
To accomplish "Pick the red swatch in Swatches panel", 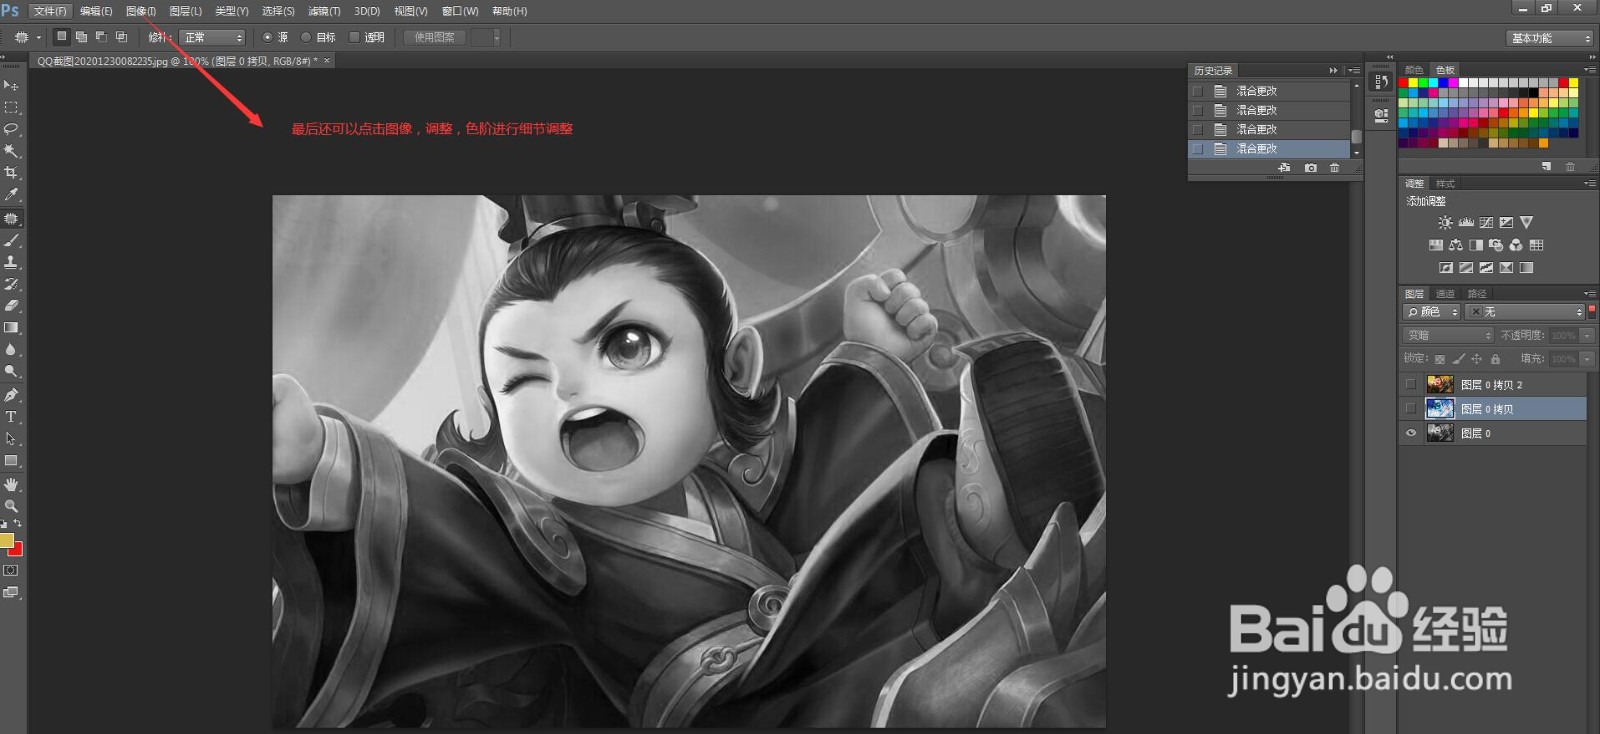I will coord(1403,83).
